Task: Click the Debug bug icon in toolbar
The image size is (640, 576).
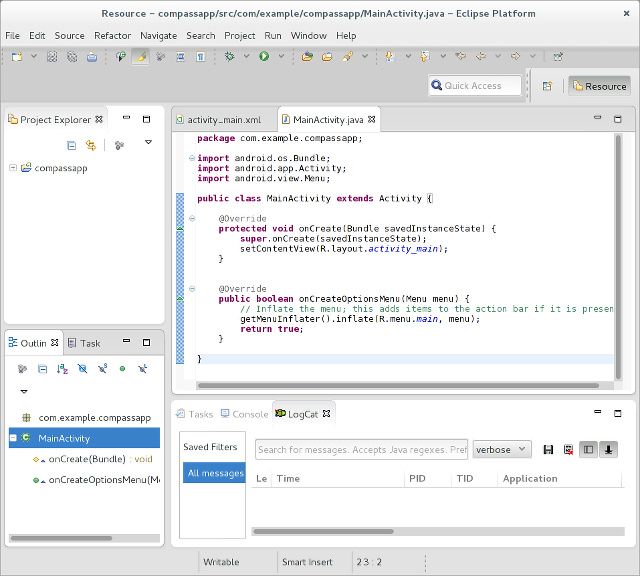Action: tap(230, 57)
